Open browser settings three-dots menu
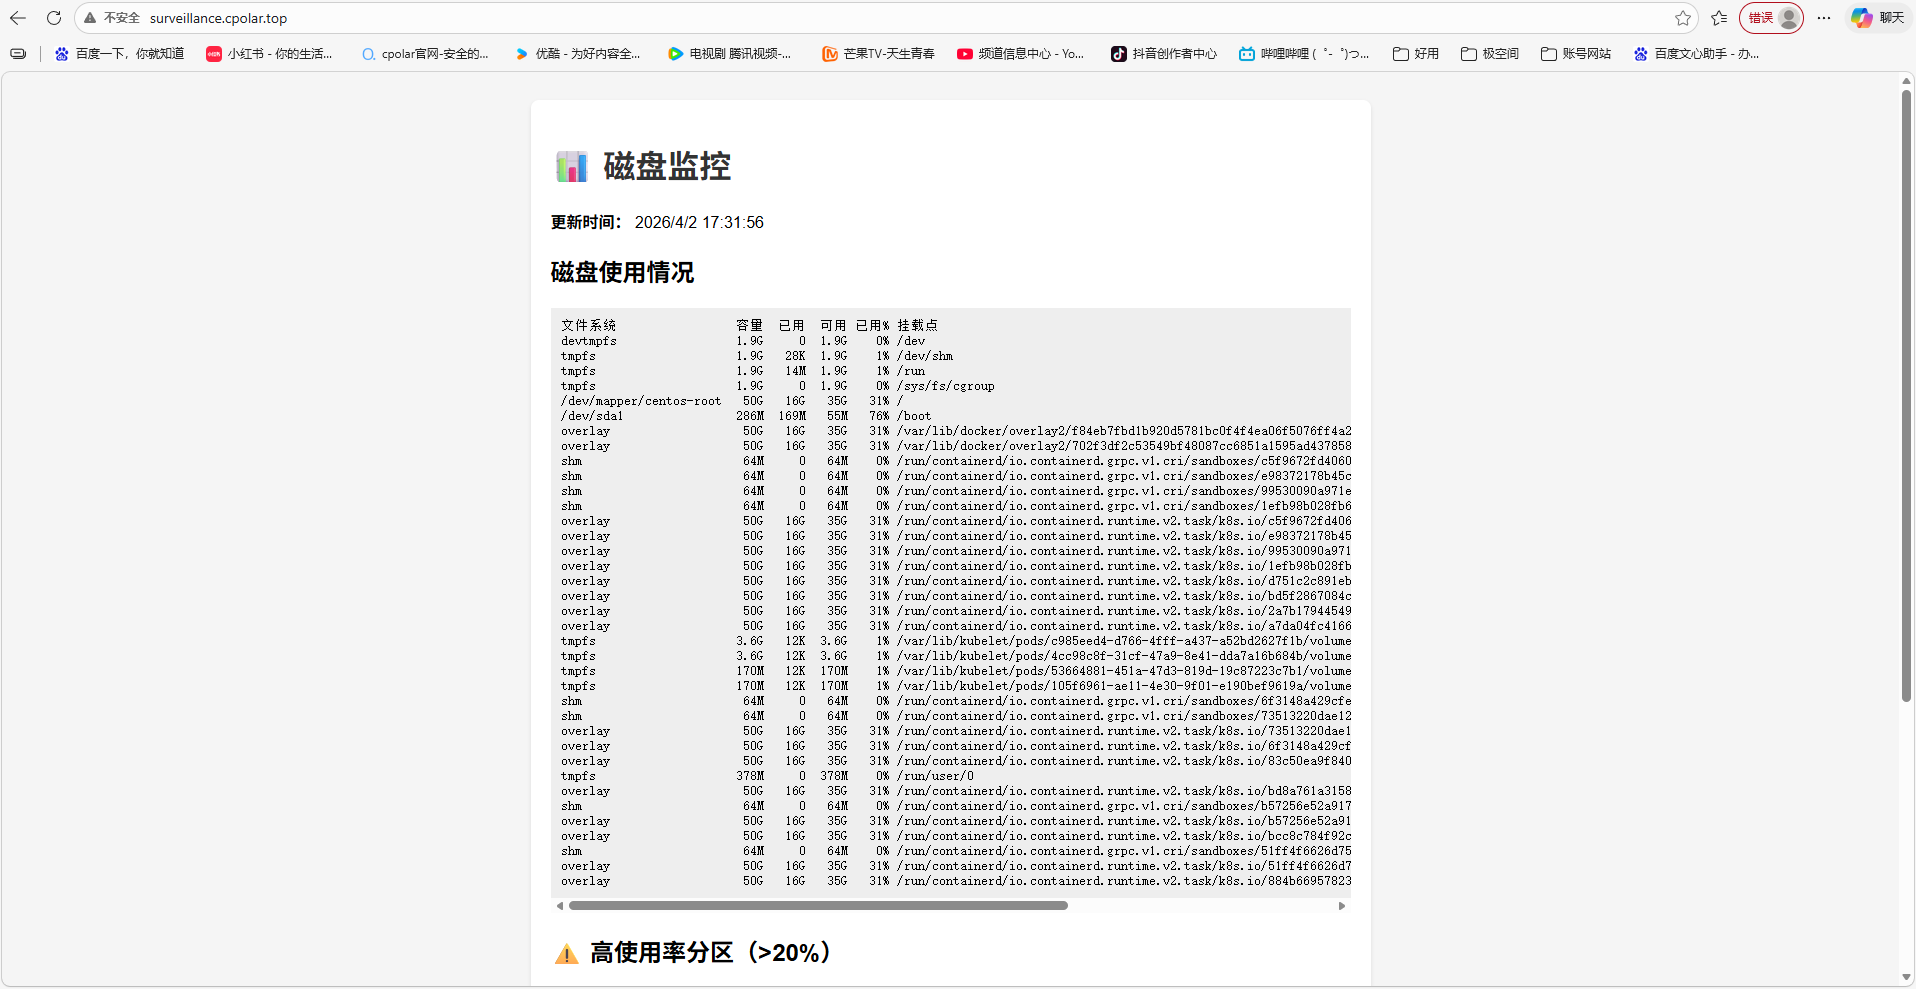This screenshot has width=1916, height=989. tap(1824, 18)
